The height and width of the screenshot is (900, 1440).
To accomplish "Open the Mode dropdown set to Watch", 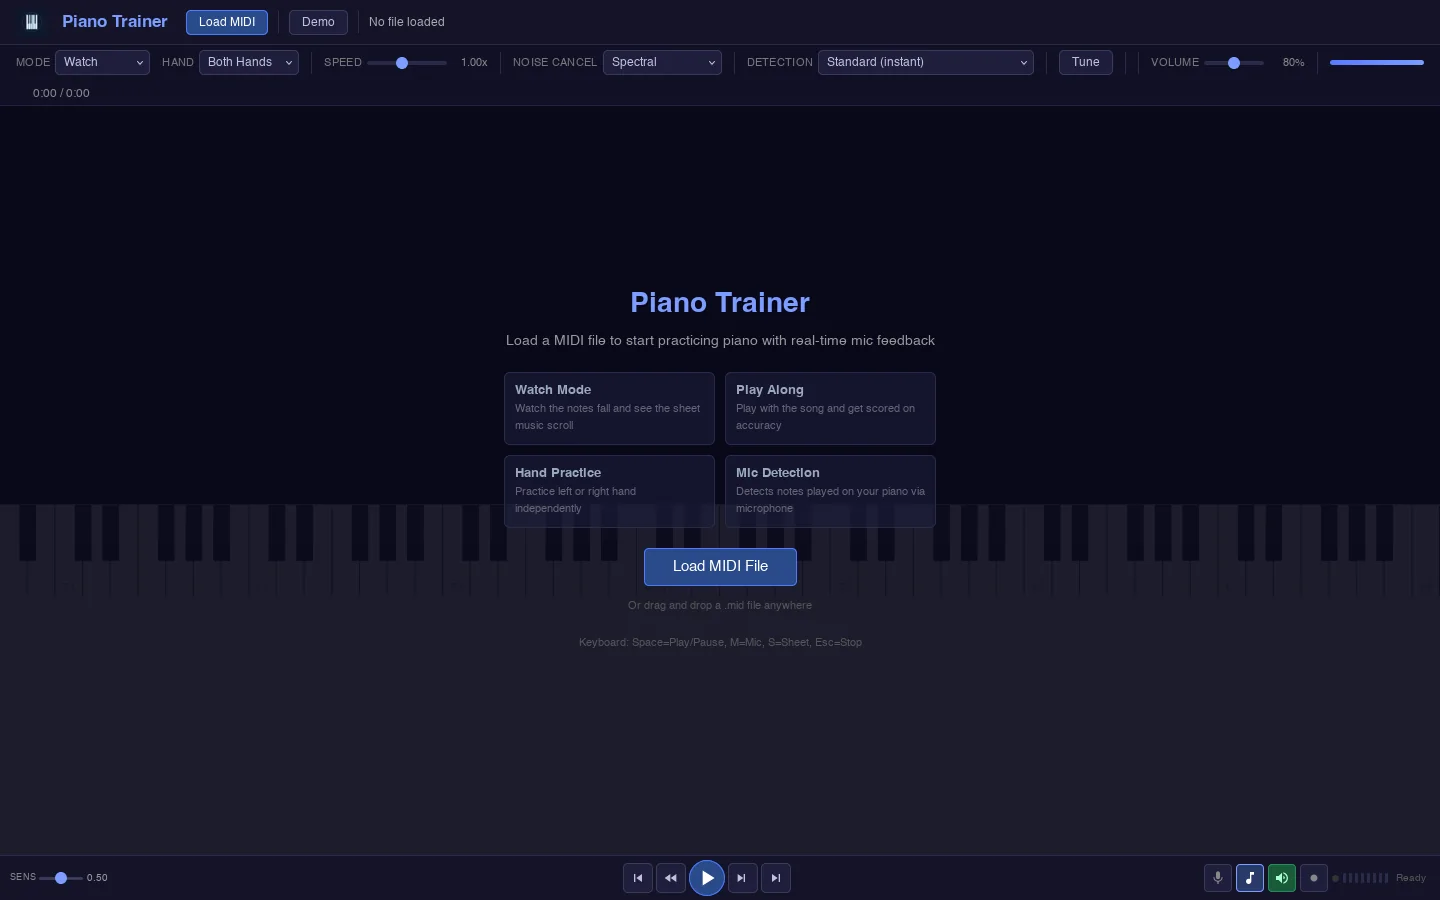I will click(x=102, y=62).
